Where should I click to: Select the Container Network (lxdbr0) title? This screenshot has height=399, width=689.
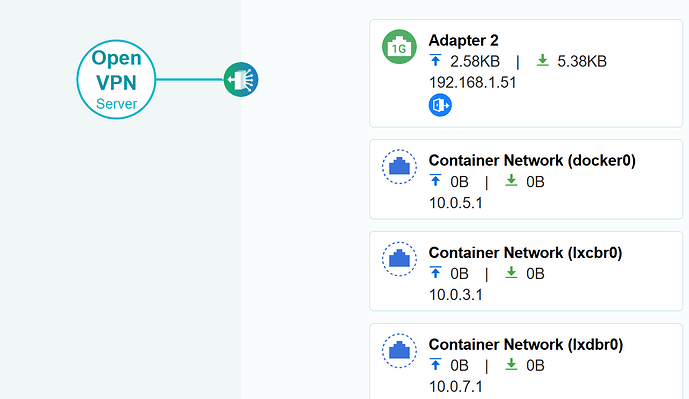click(x=526, y=345)
